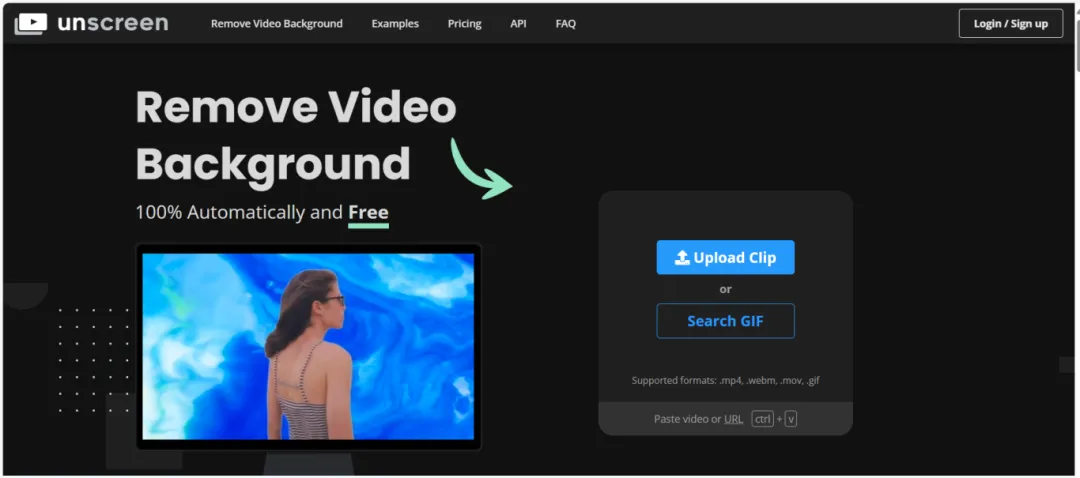Click the 'ctrl' key badge
The width and height of the screenshot is (1080, 478).
pyautogui.click(x=762, y=419)
